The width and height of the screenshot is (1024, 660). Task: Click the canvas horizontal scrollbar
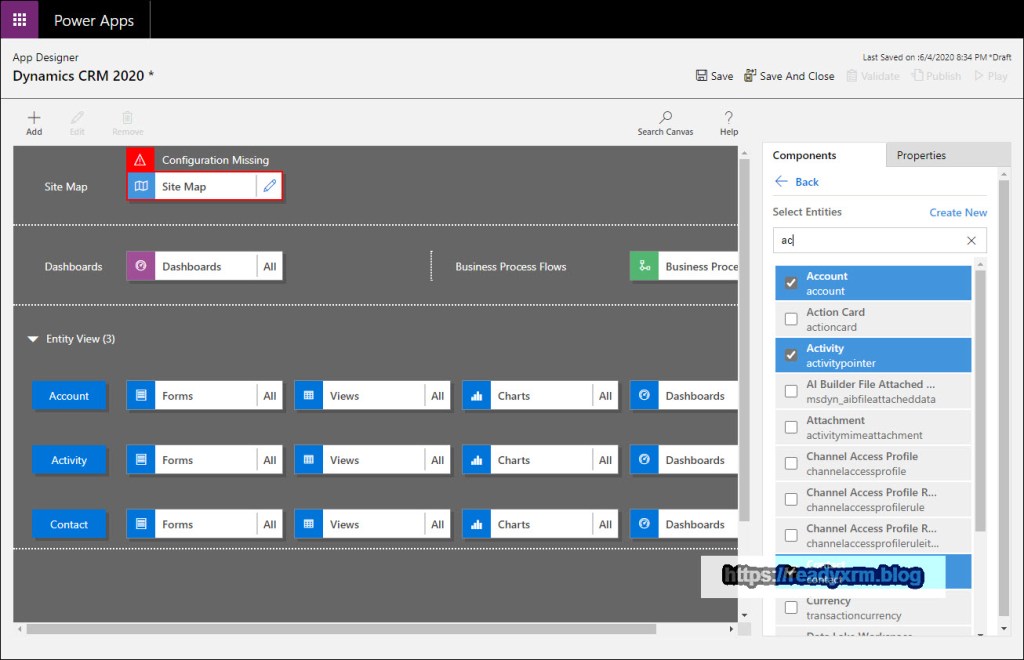(x=340, y=629)
